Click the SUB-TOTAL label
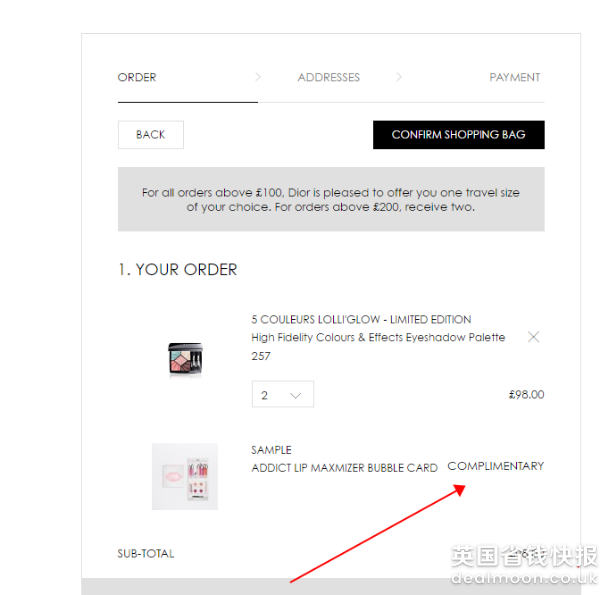 click(146, 554)
